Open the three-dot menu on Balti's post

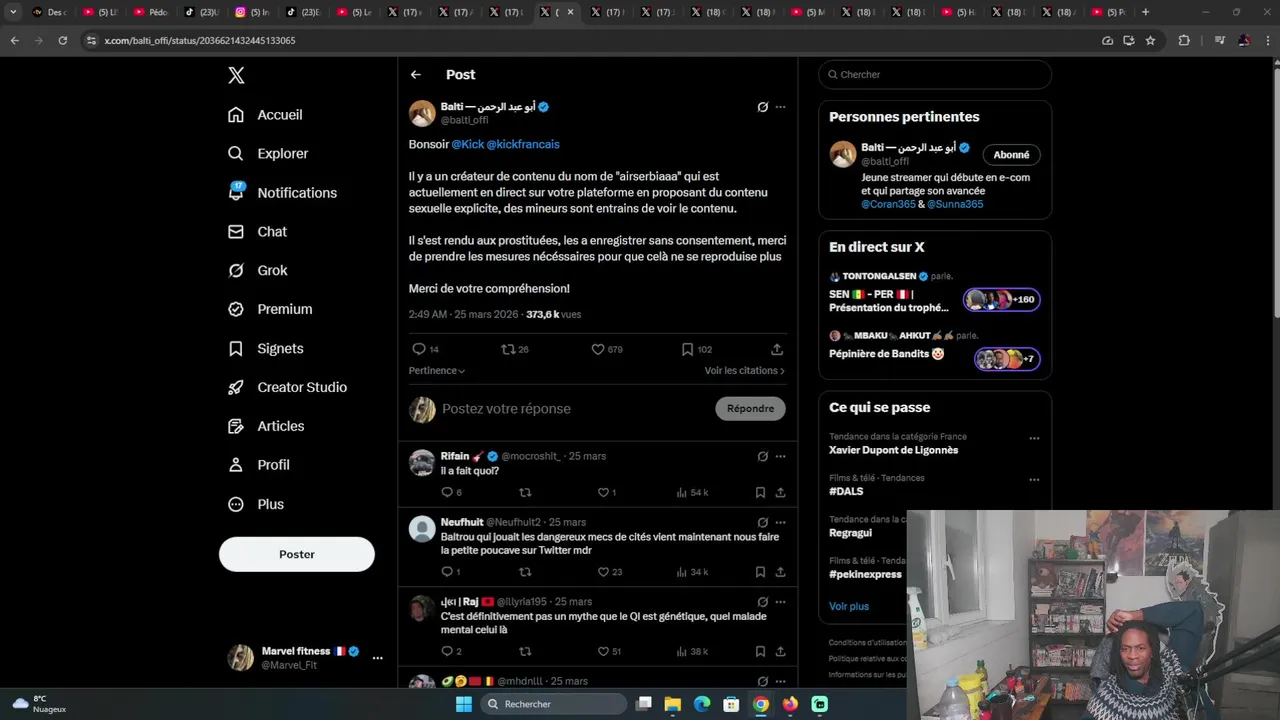click(x=780, y=107)
